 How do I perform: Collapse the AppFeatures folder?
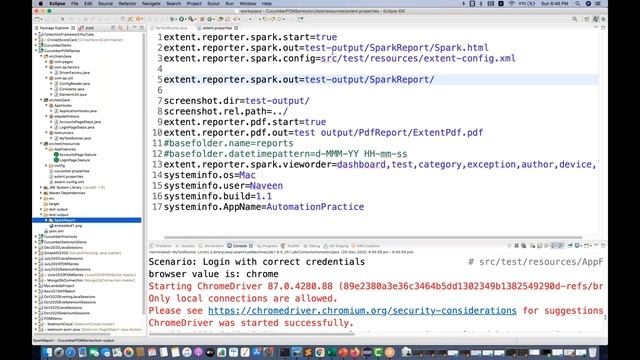coord(47,149)
